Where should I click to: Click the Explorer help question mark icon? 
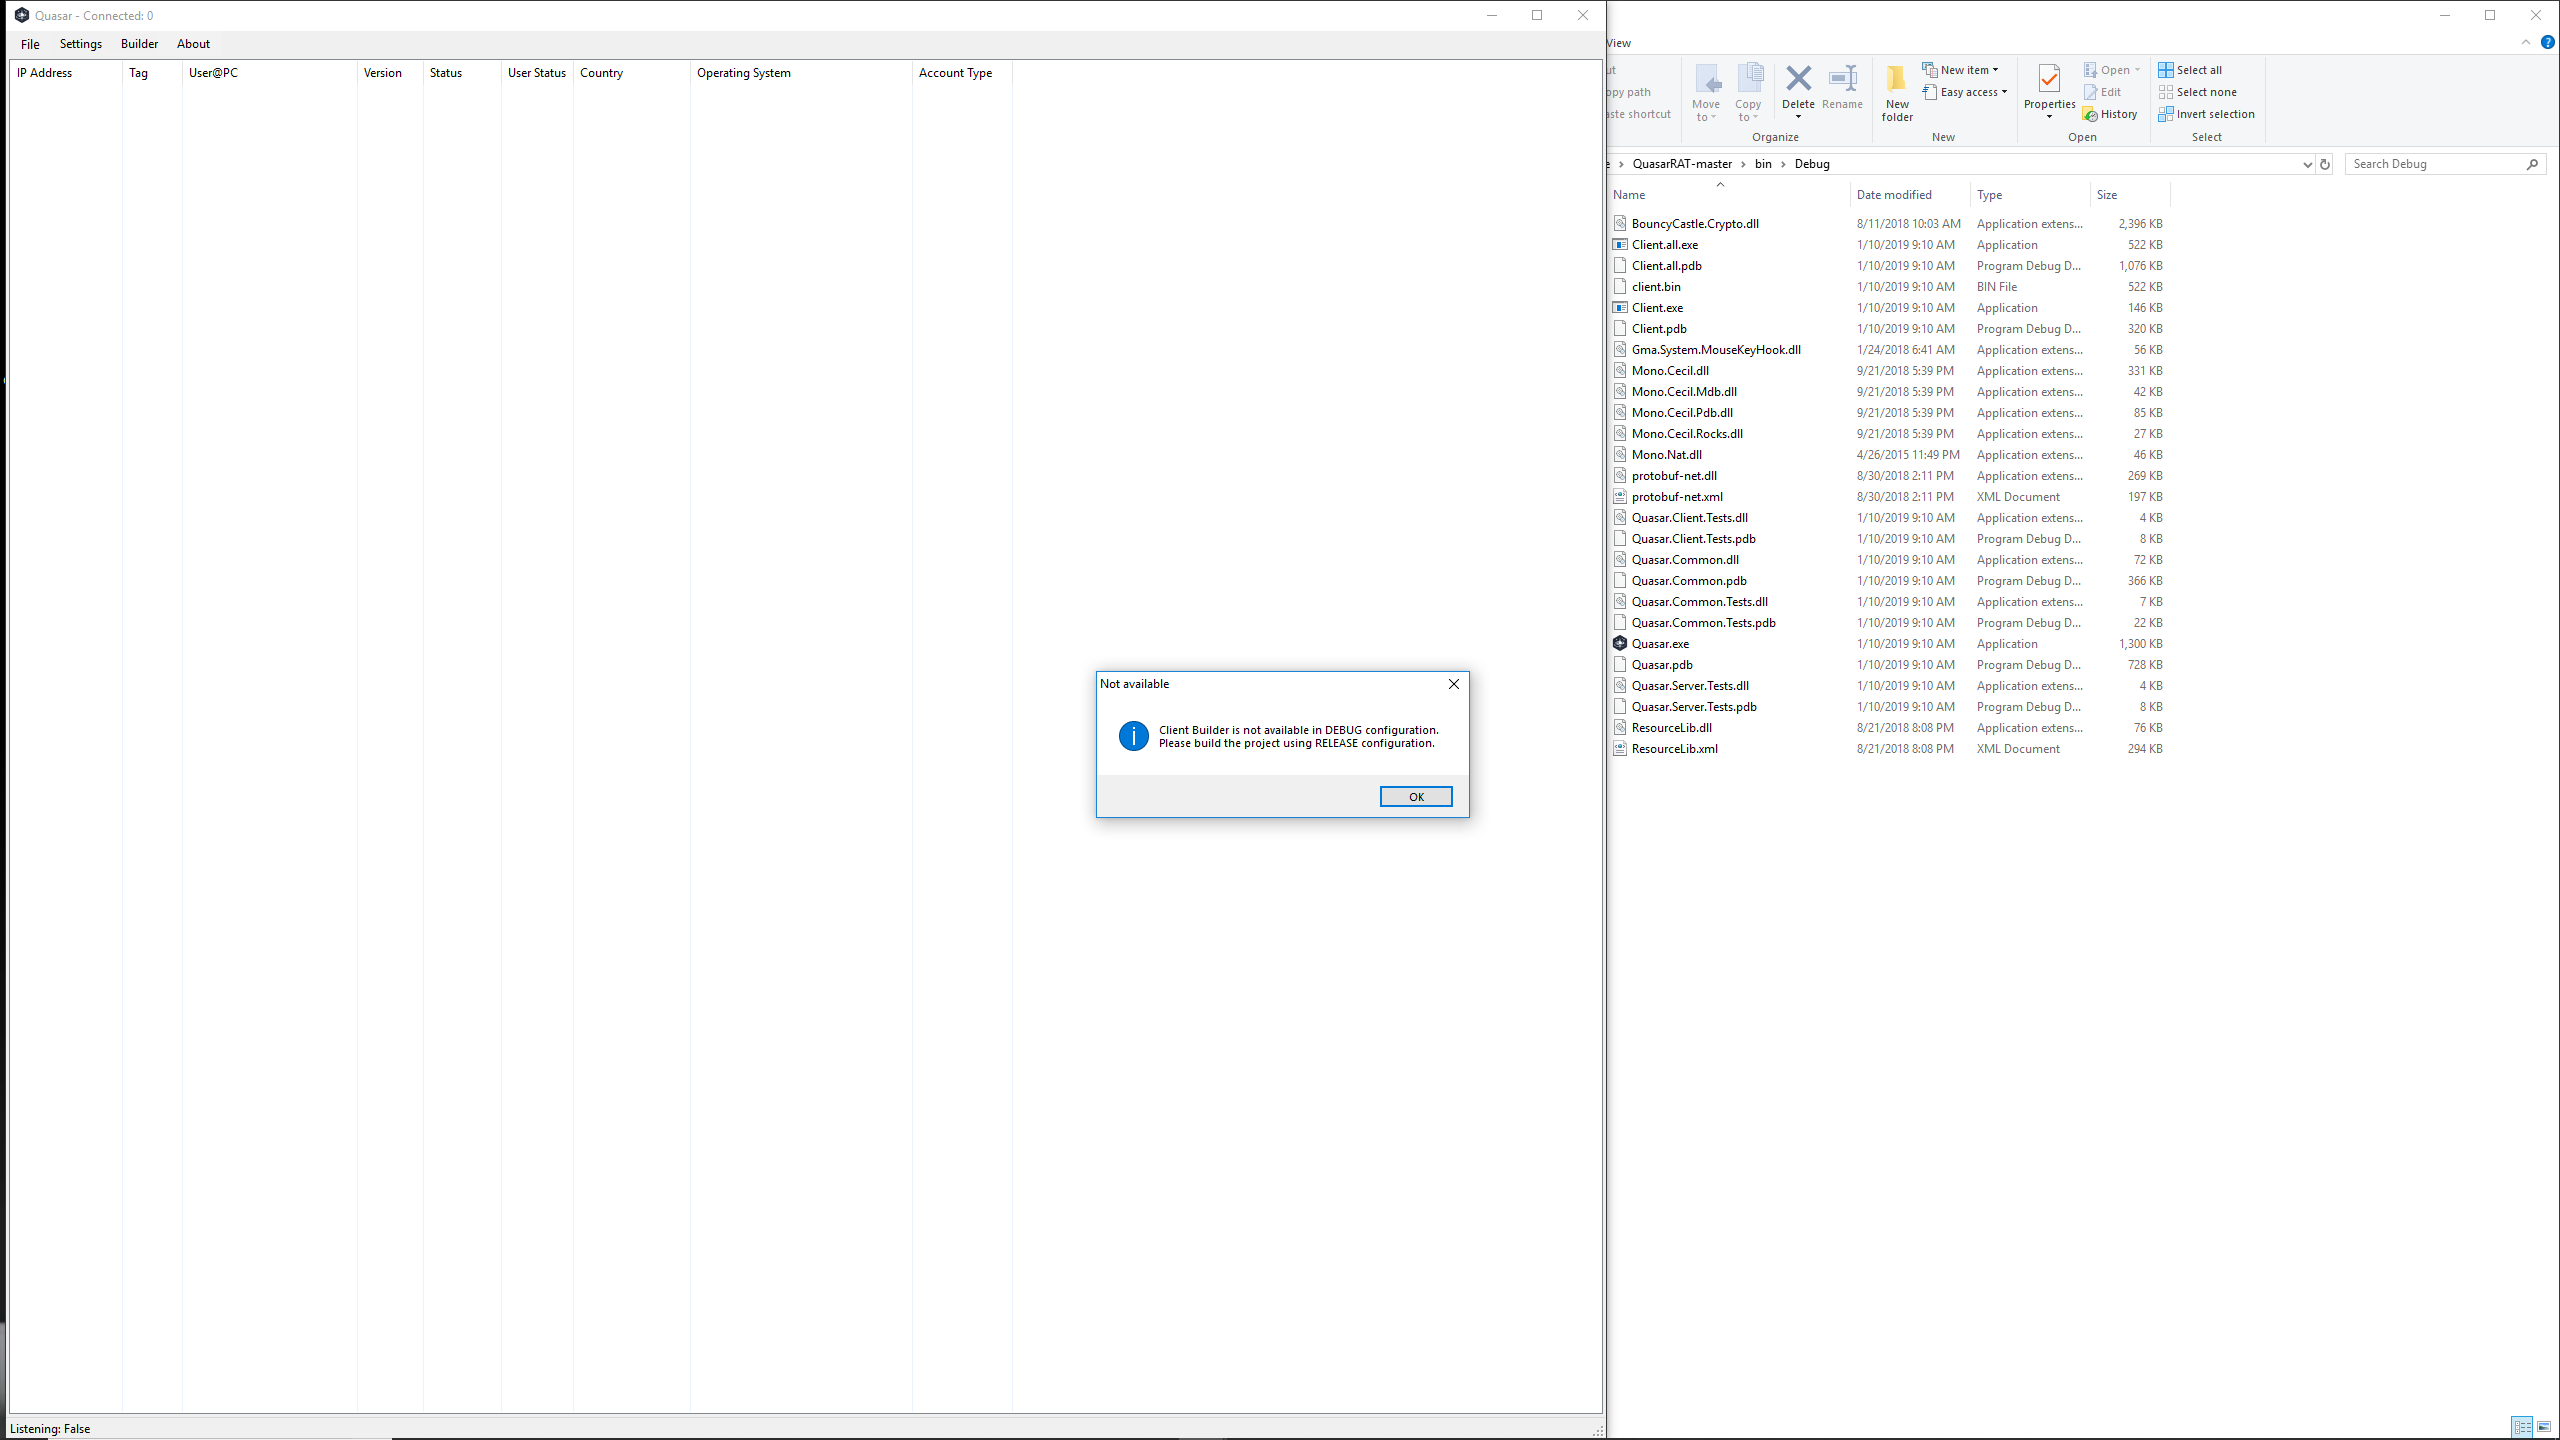[2547, 42]
